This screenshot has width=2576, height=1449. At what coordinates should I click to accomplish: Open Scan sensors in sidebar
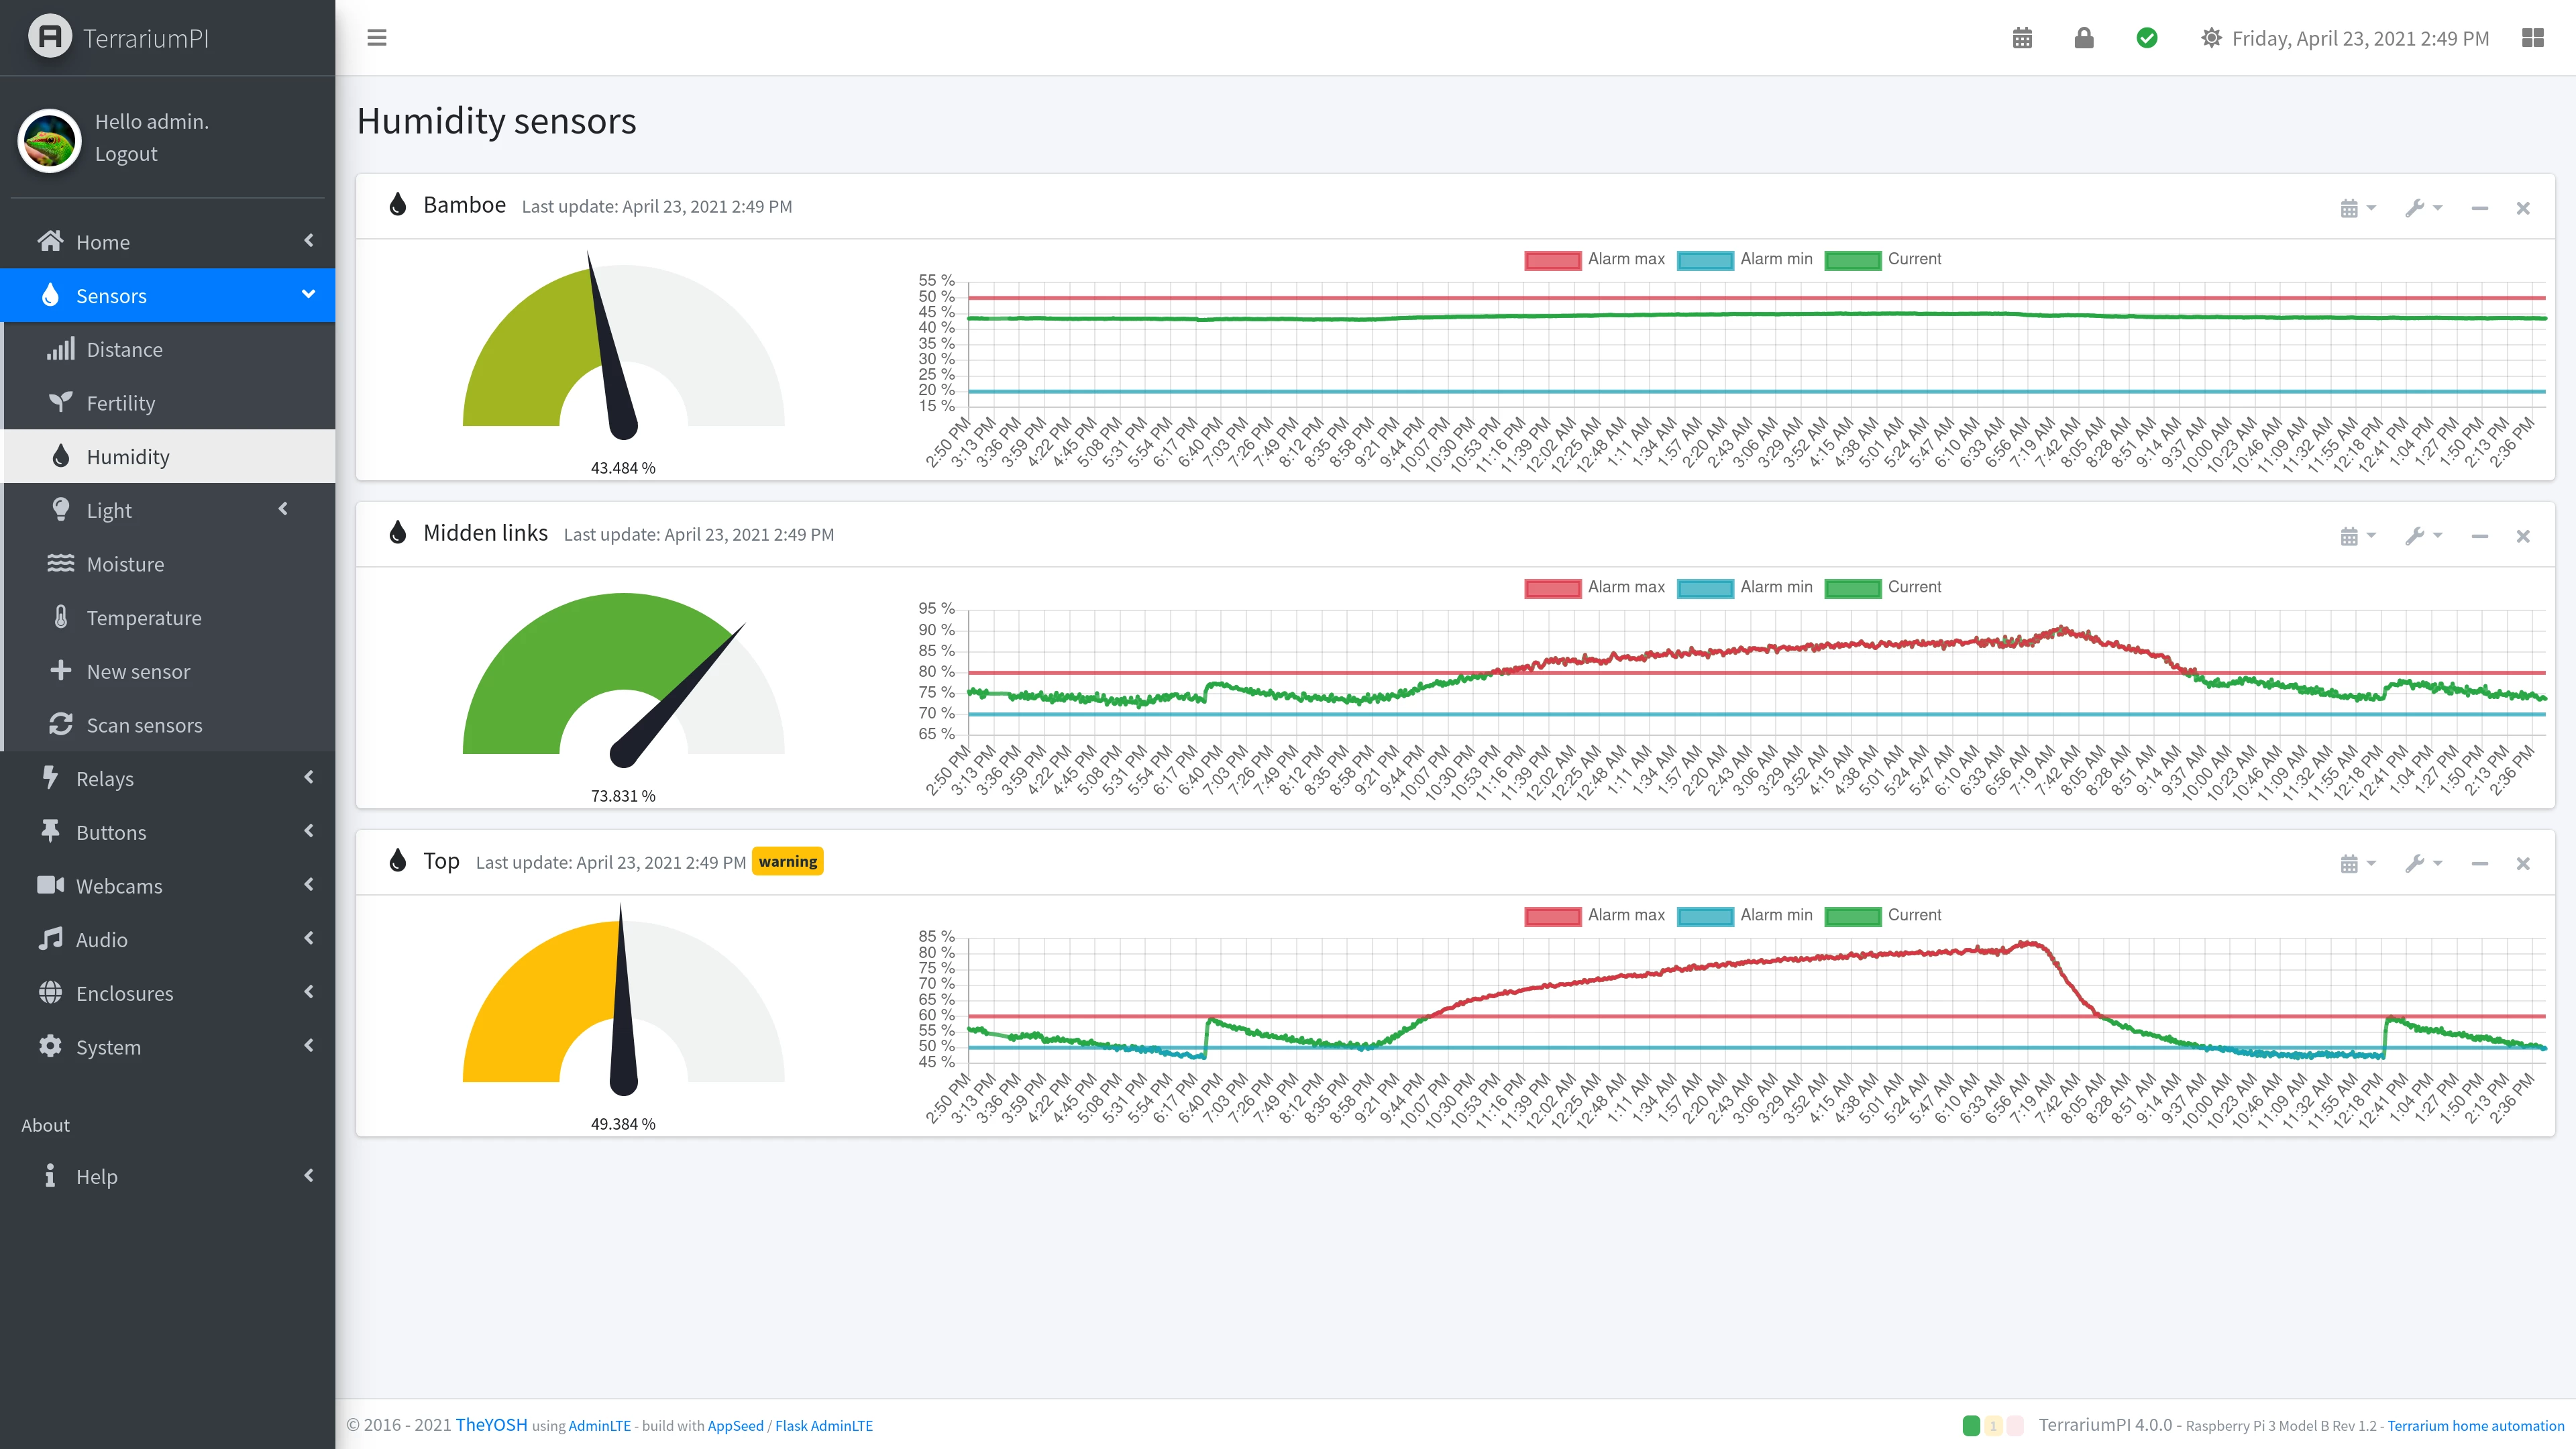[144, 725]
